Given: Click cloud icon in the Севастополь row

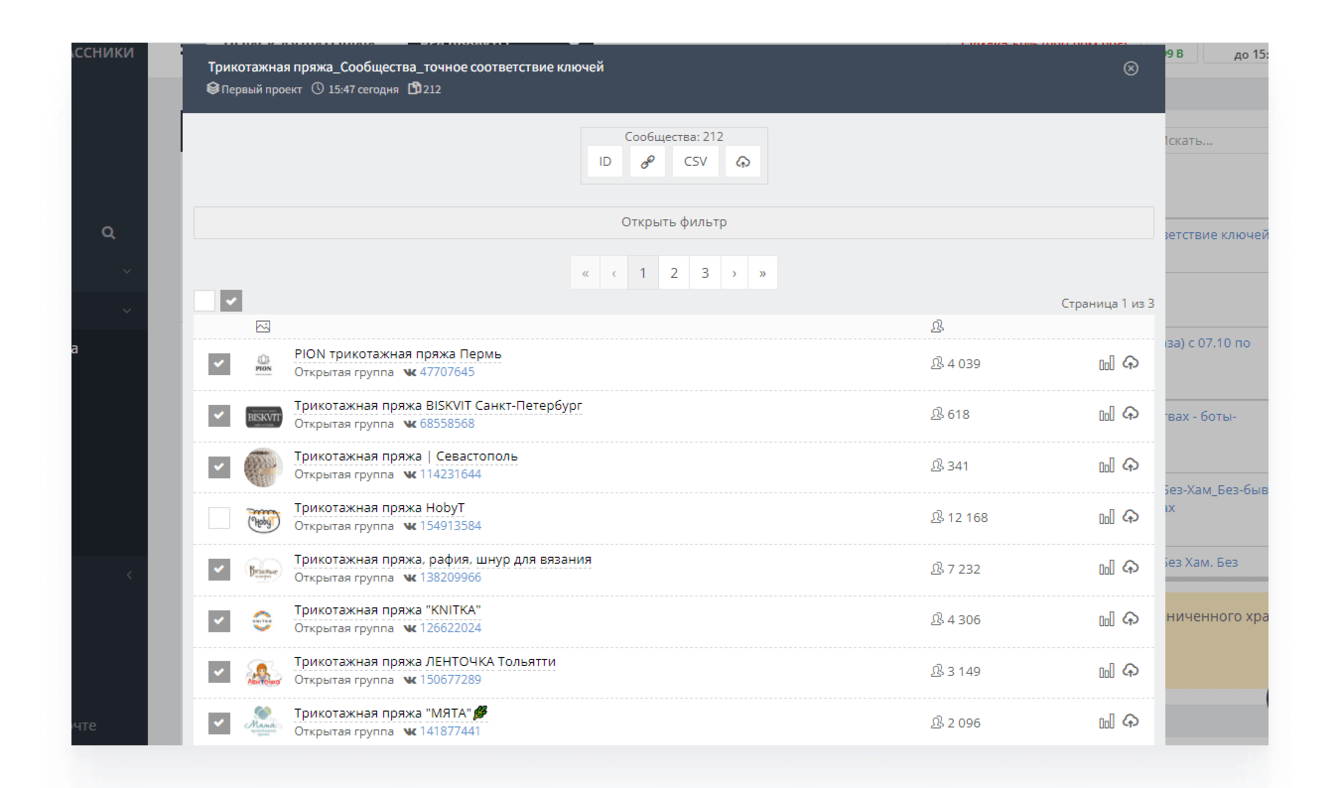Looking at the screenshot, I should pos(1131,465).
